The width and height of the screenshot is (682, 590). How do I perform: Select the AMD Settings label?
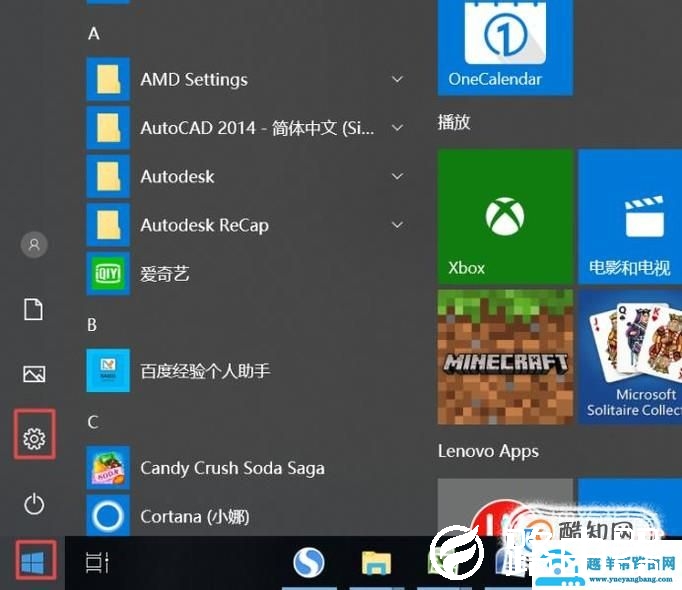coord(194,80)
